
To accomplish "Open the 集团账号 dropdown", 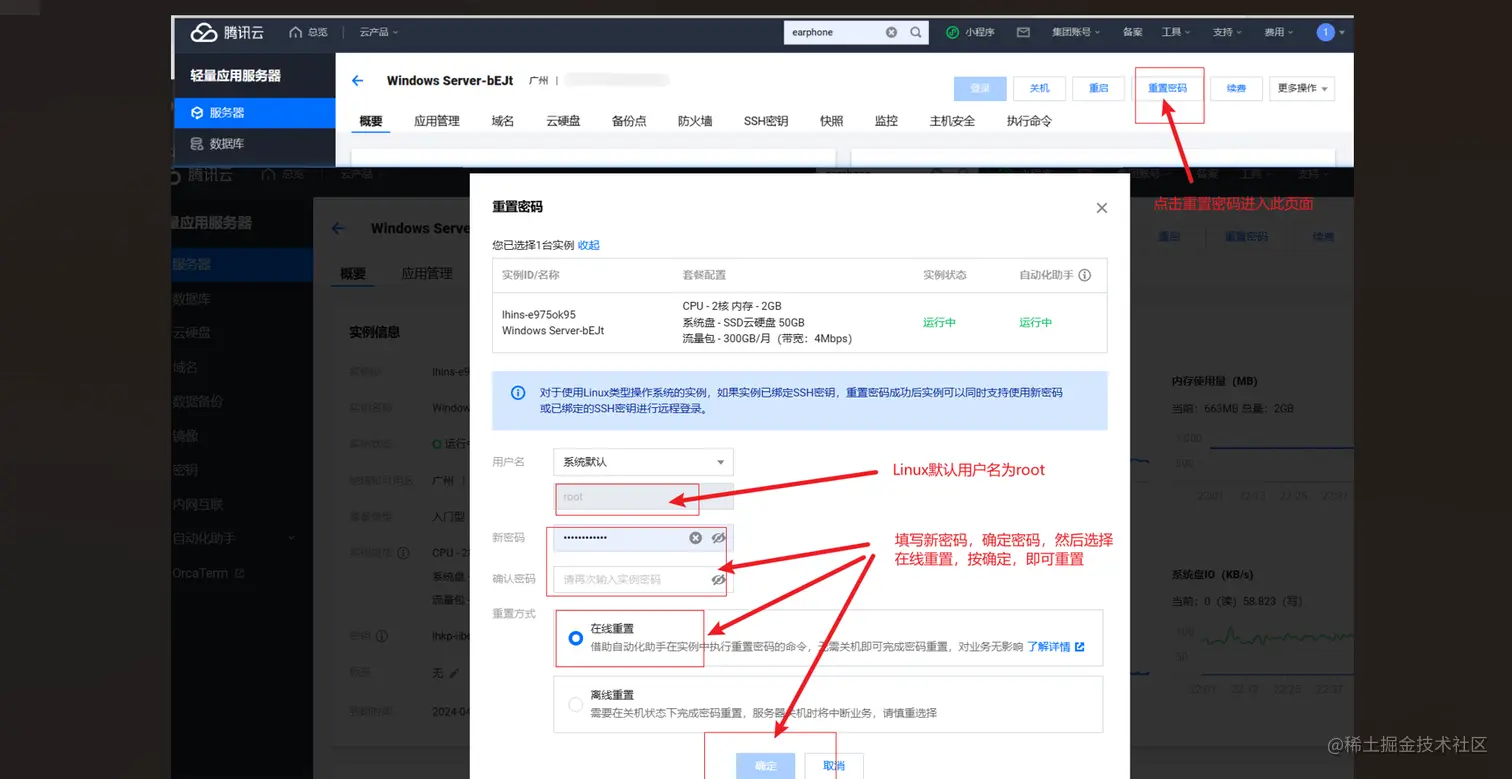I will coord(1076,32).
